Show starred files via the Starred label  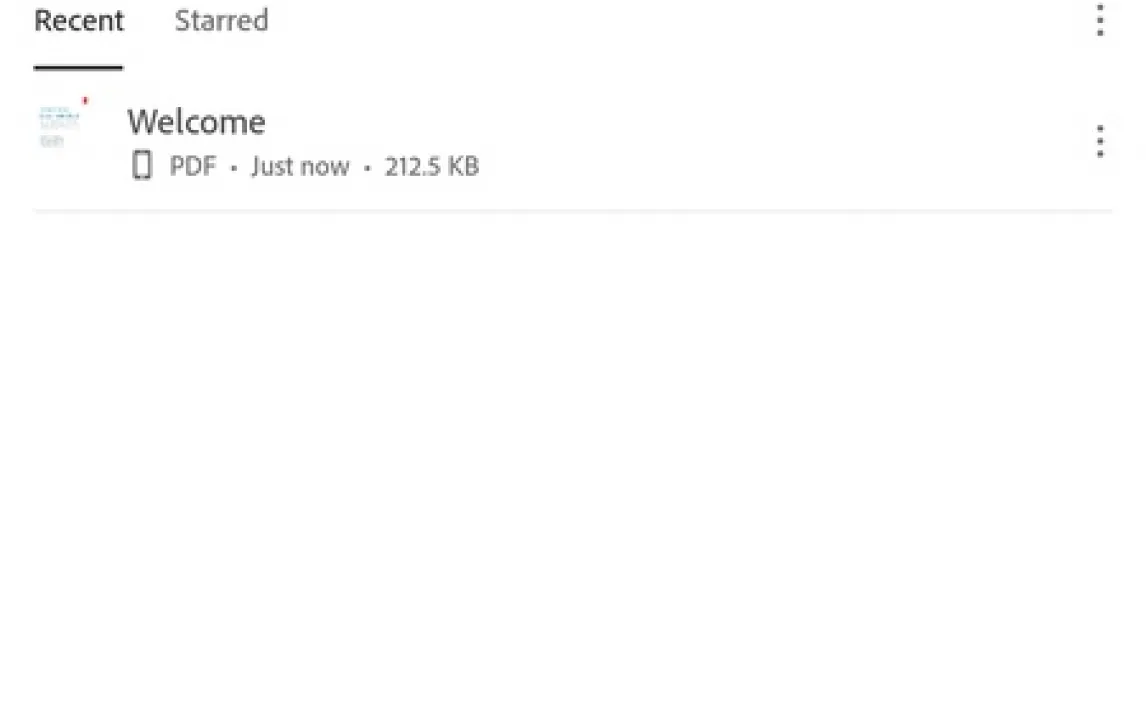coord(221,20)
